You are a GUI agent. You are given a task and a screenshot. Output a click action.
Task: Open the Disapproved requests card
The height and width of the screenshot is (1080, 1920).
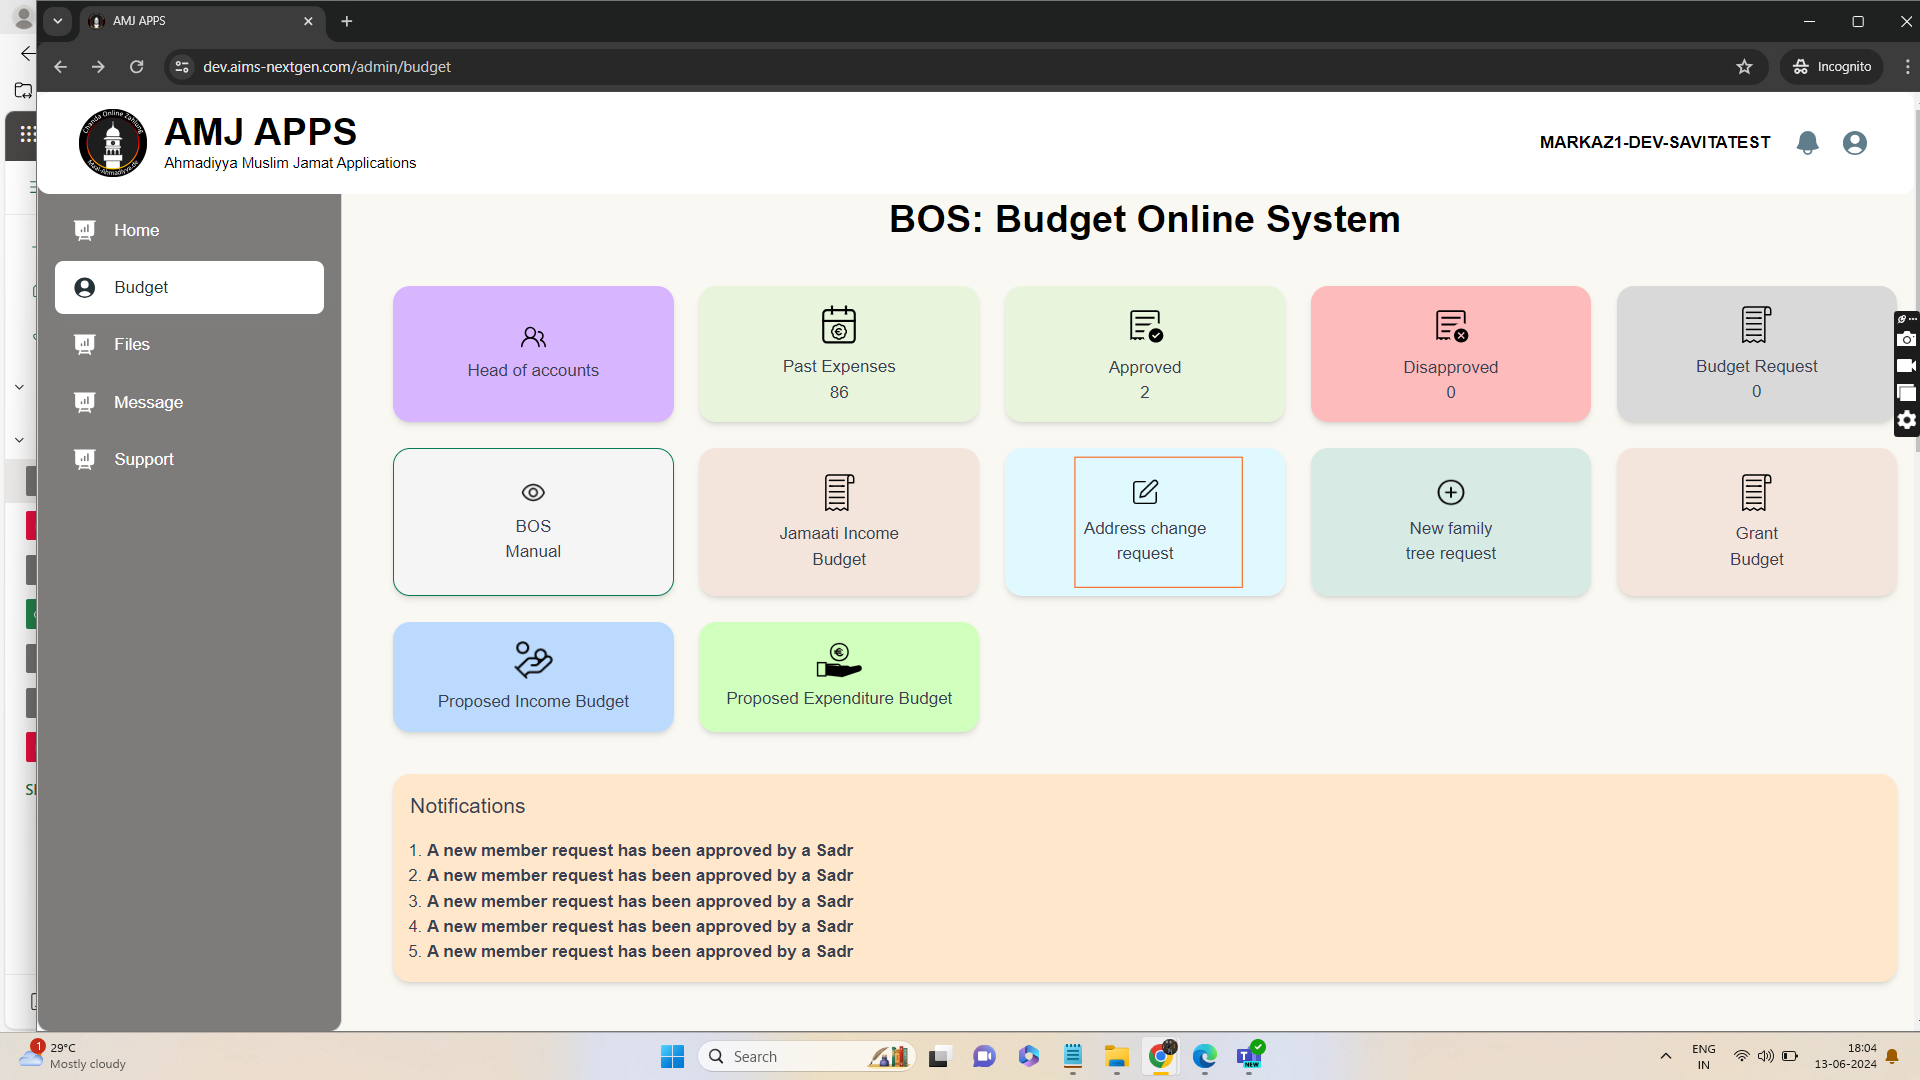point(1451,354)
